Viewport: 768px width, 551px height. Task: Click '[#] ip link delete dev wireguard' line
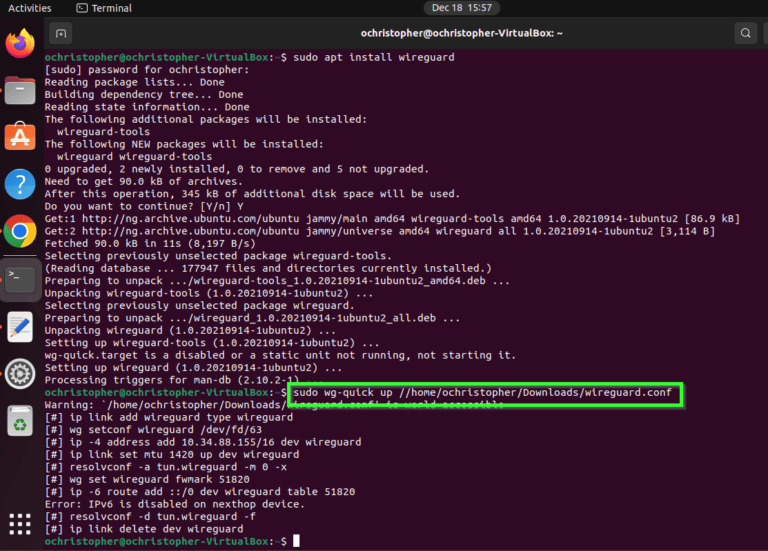point(144,529)
